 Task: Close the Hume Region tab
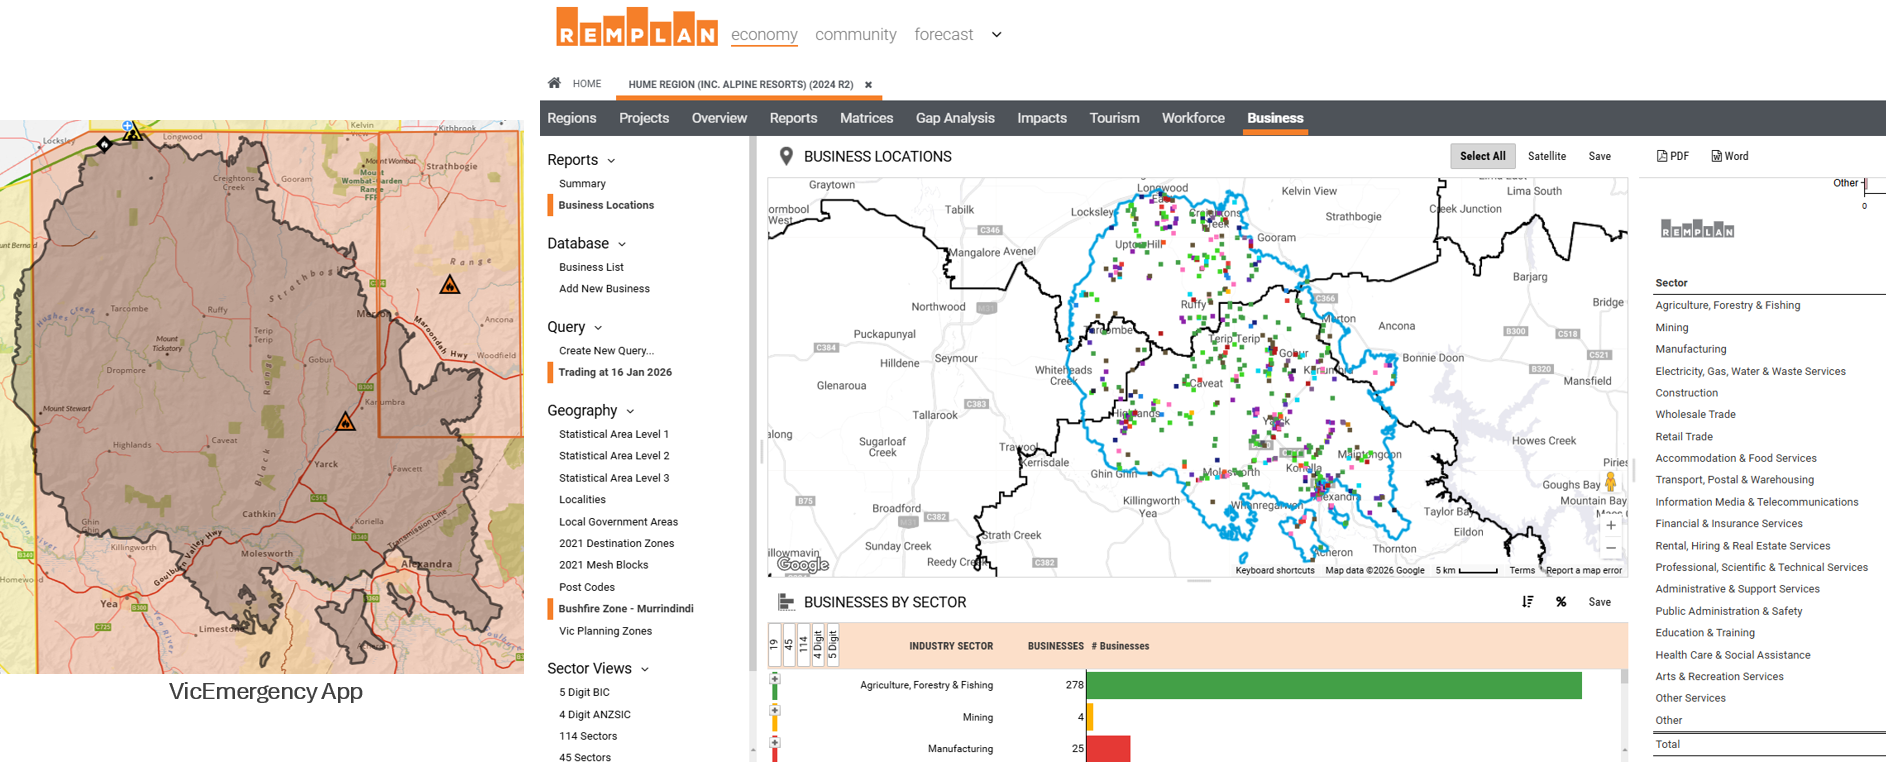(x=868, y=85)
